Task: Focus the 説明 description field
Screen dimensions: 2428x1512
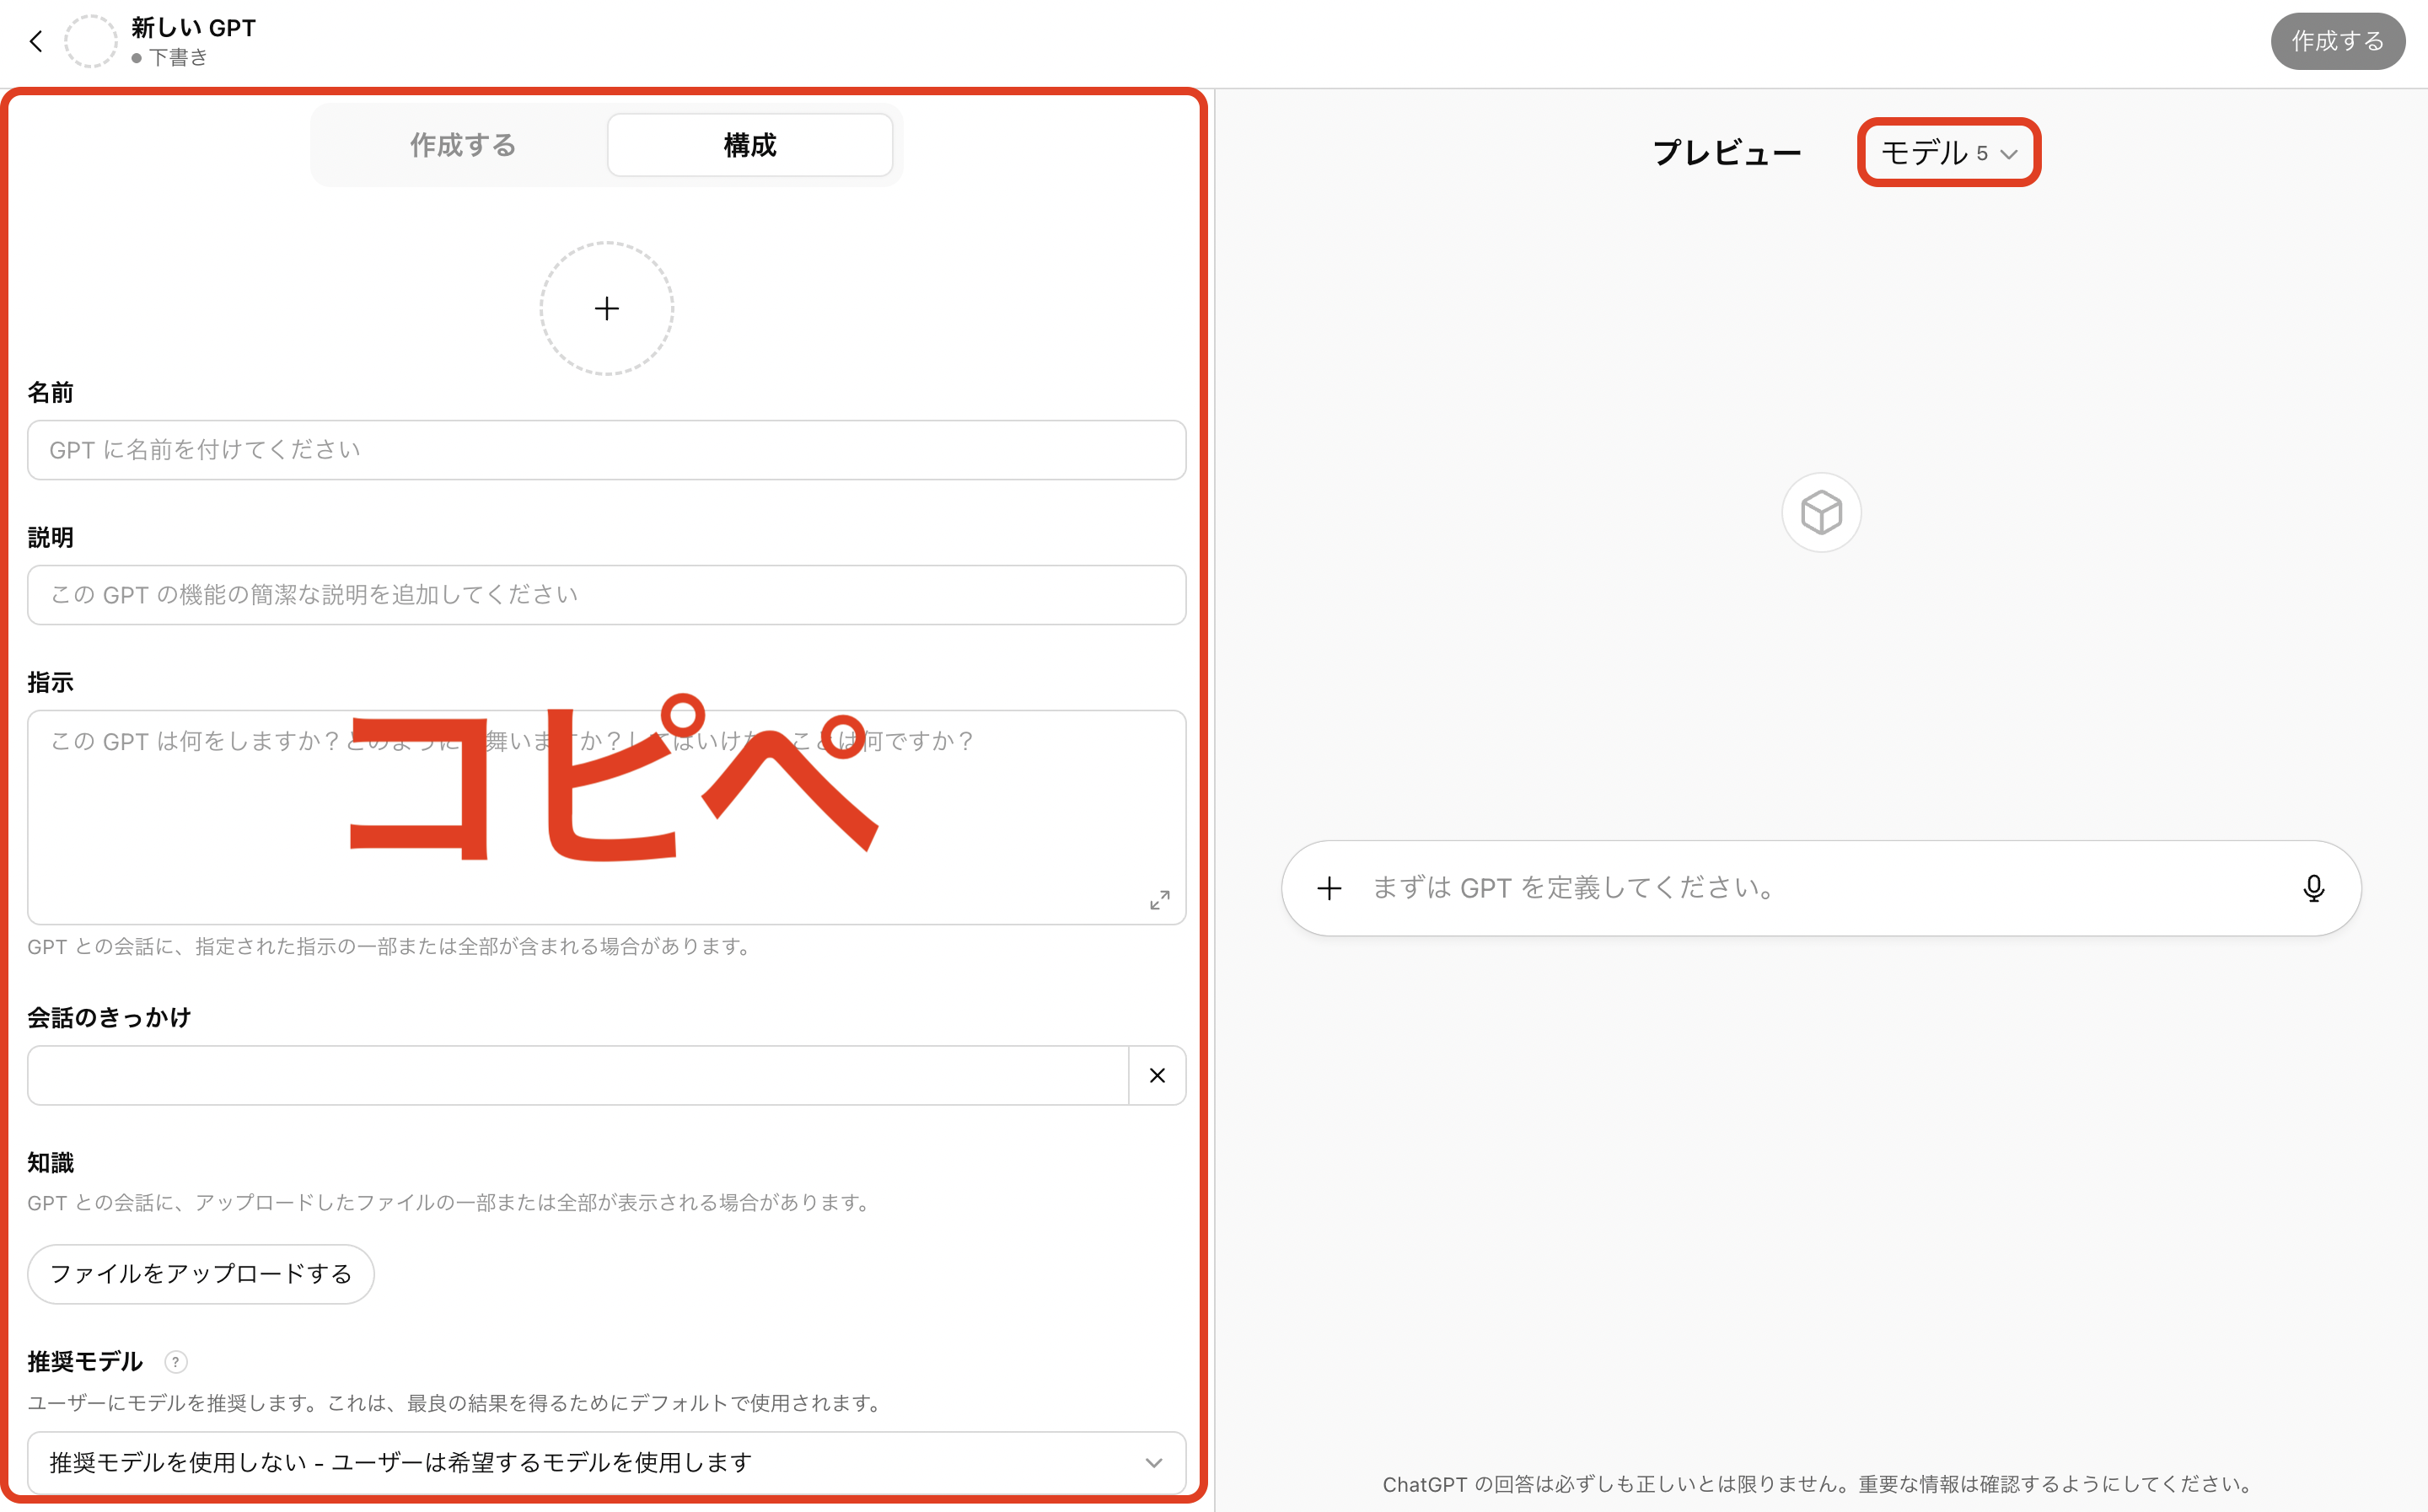Action: click(x=606, y=595)
